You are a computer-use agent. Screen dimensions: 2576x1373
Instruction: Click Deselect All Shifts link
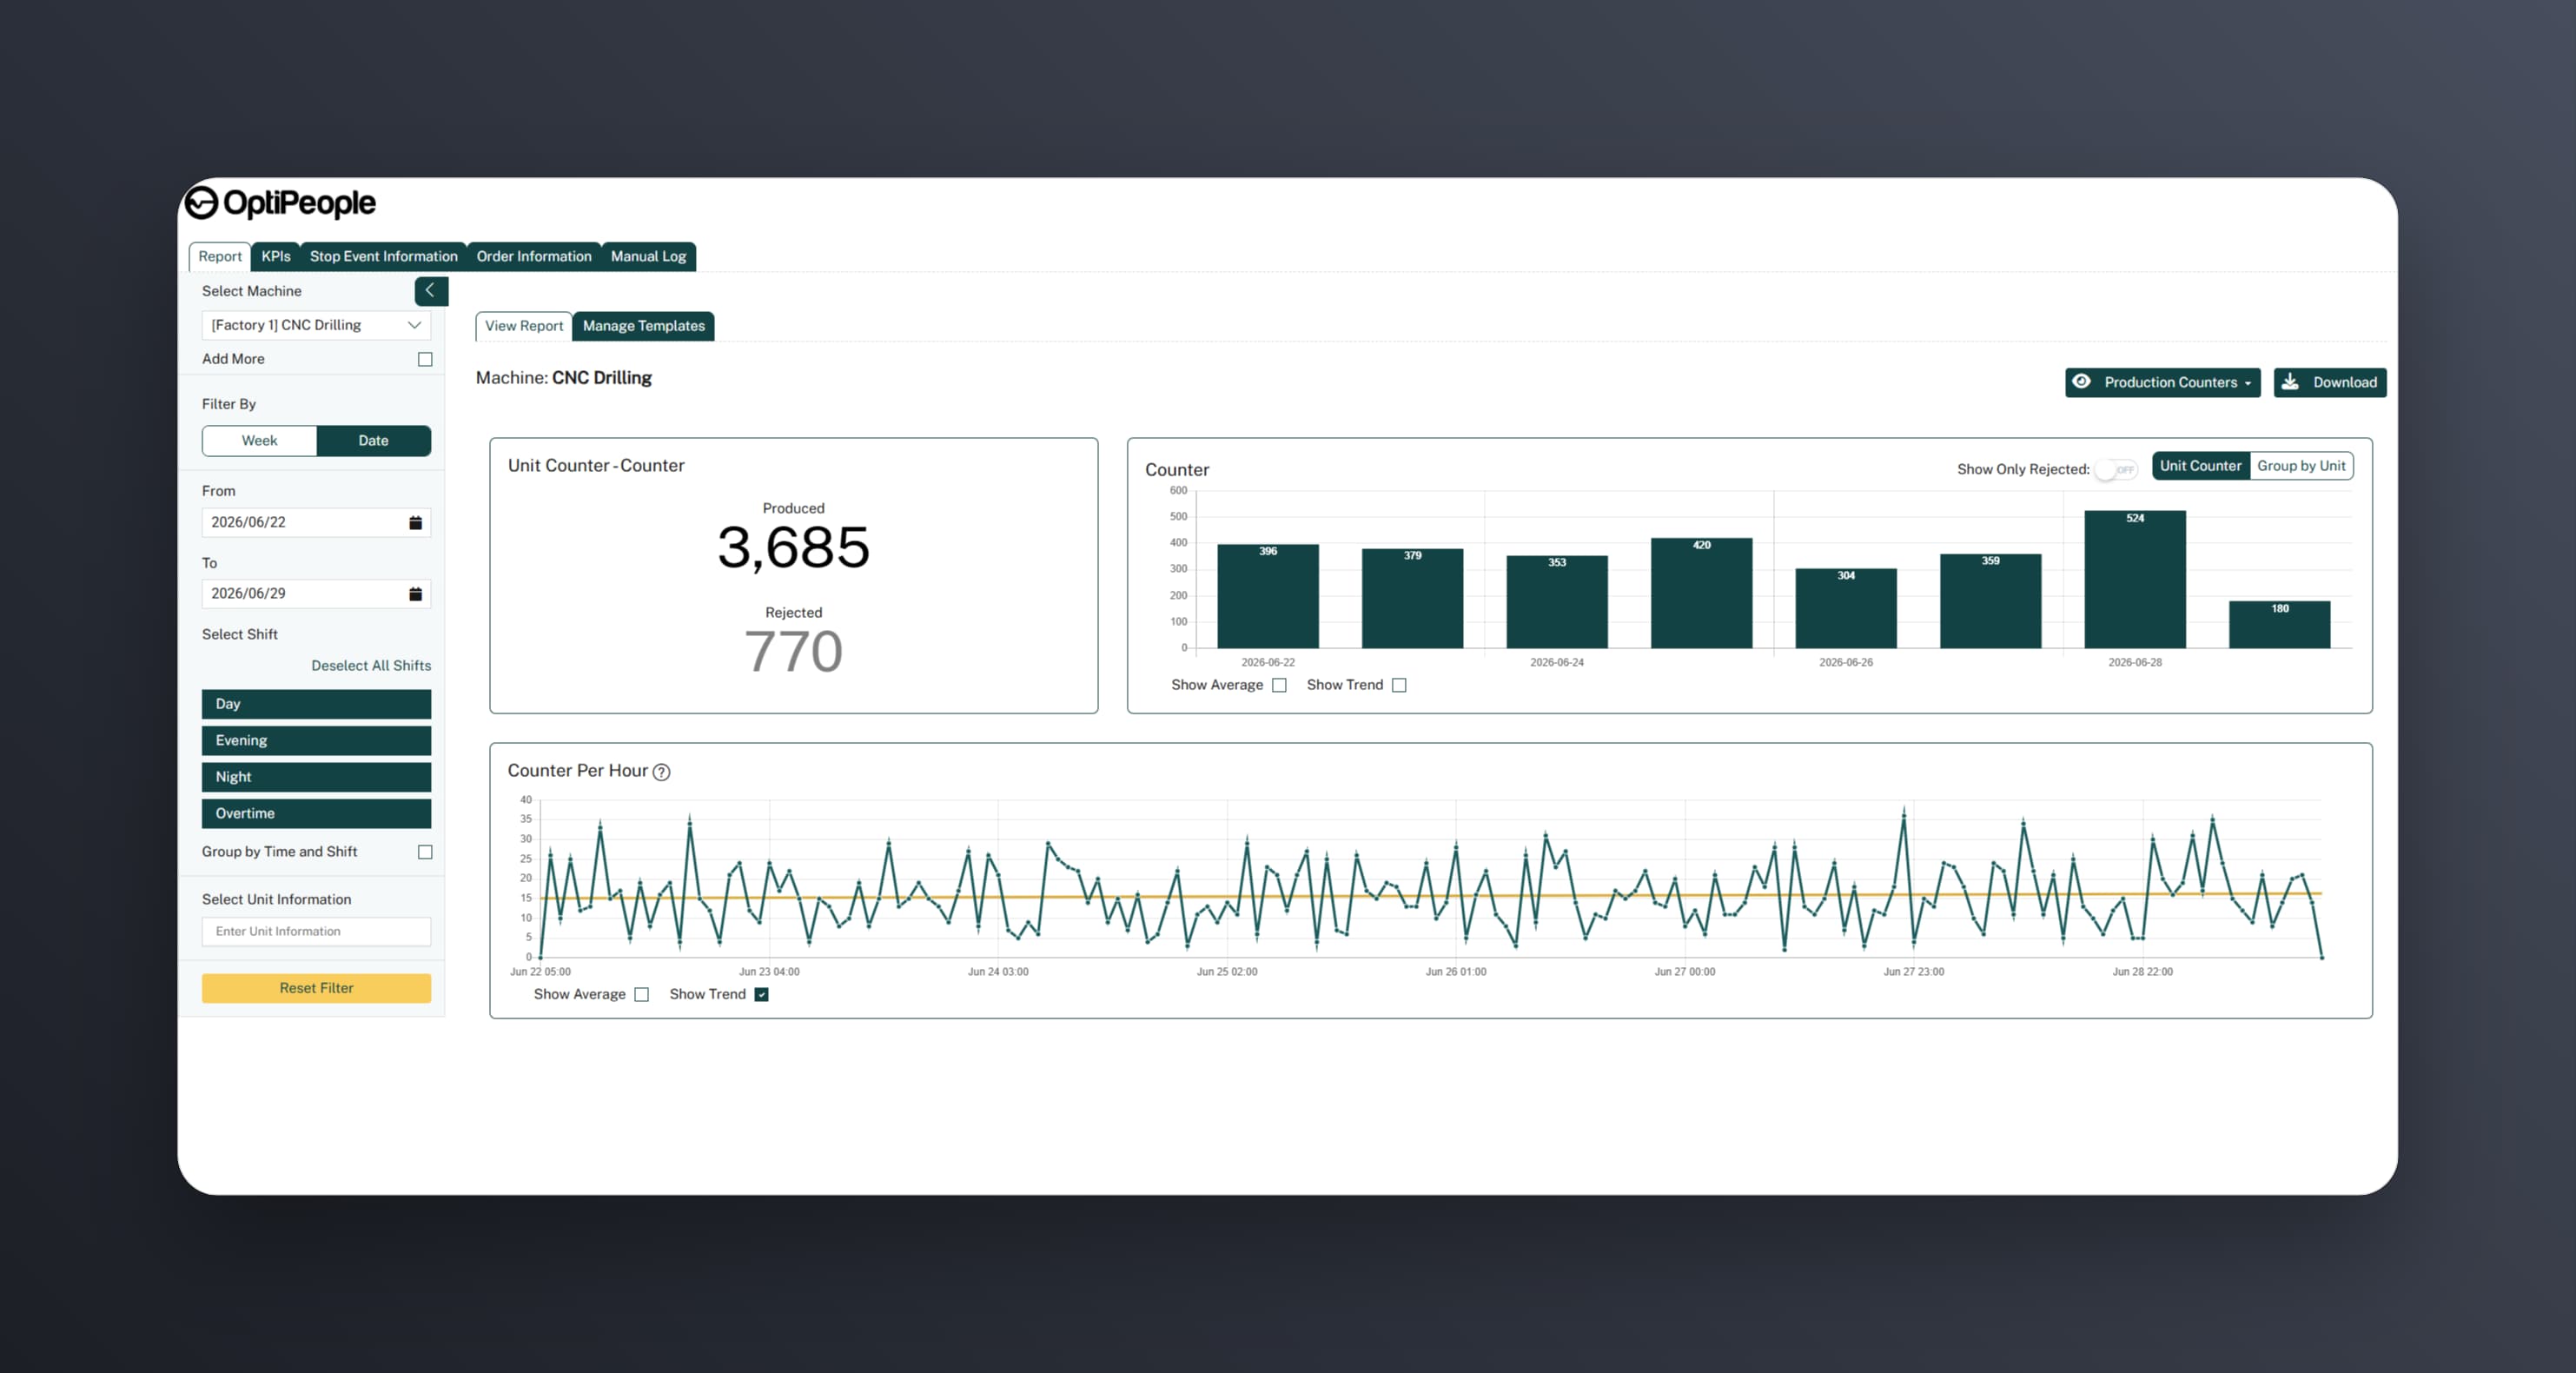click(371, 666)
